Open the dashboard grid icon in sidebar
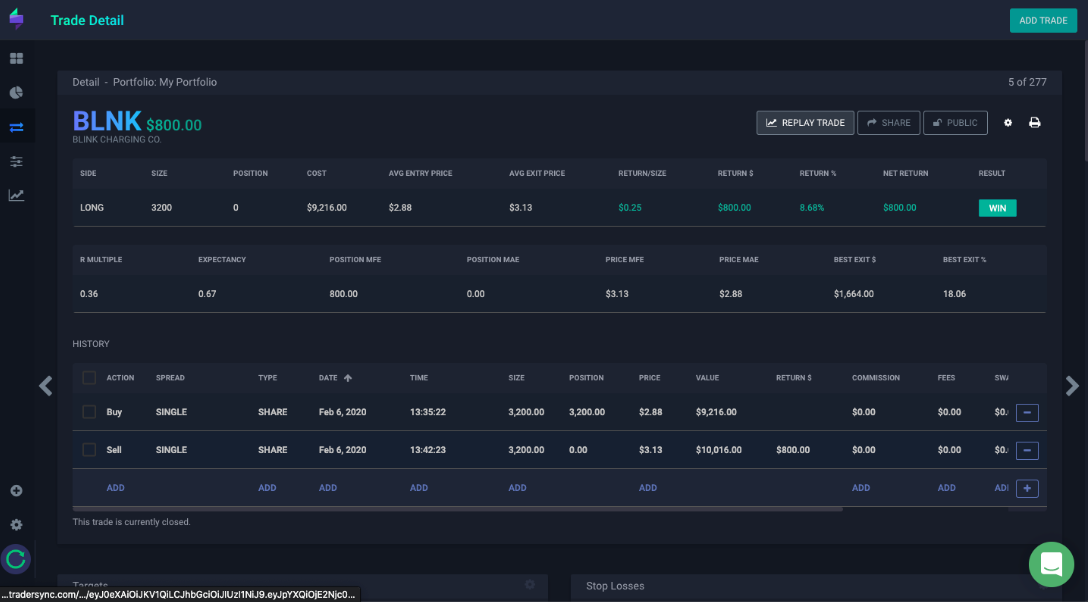Viewport: 1088px width, 602px height. (17, 59)
